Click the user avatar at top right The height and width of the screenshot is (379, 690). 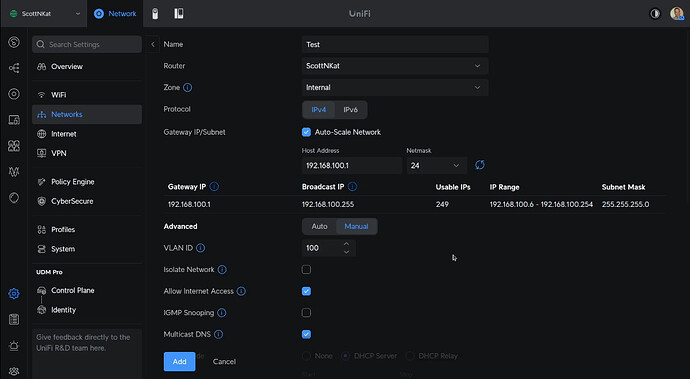click(677, 14)
